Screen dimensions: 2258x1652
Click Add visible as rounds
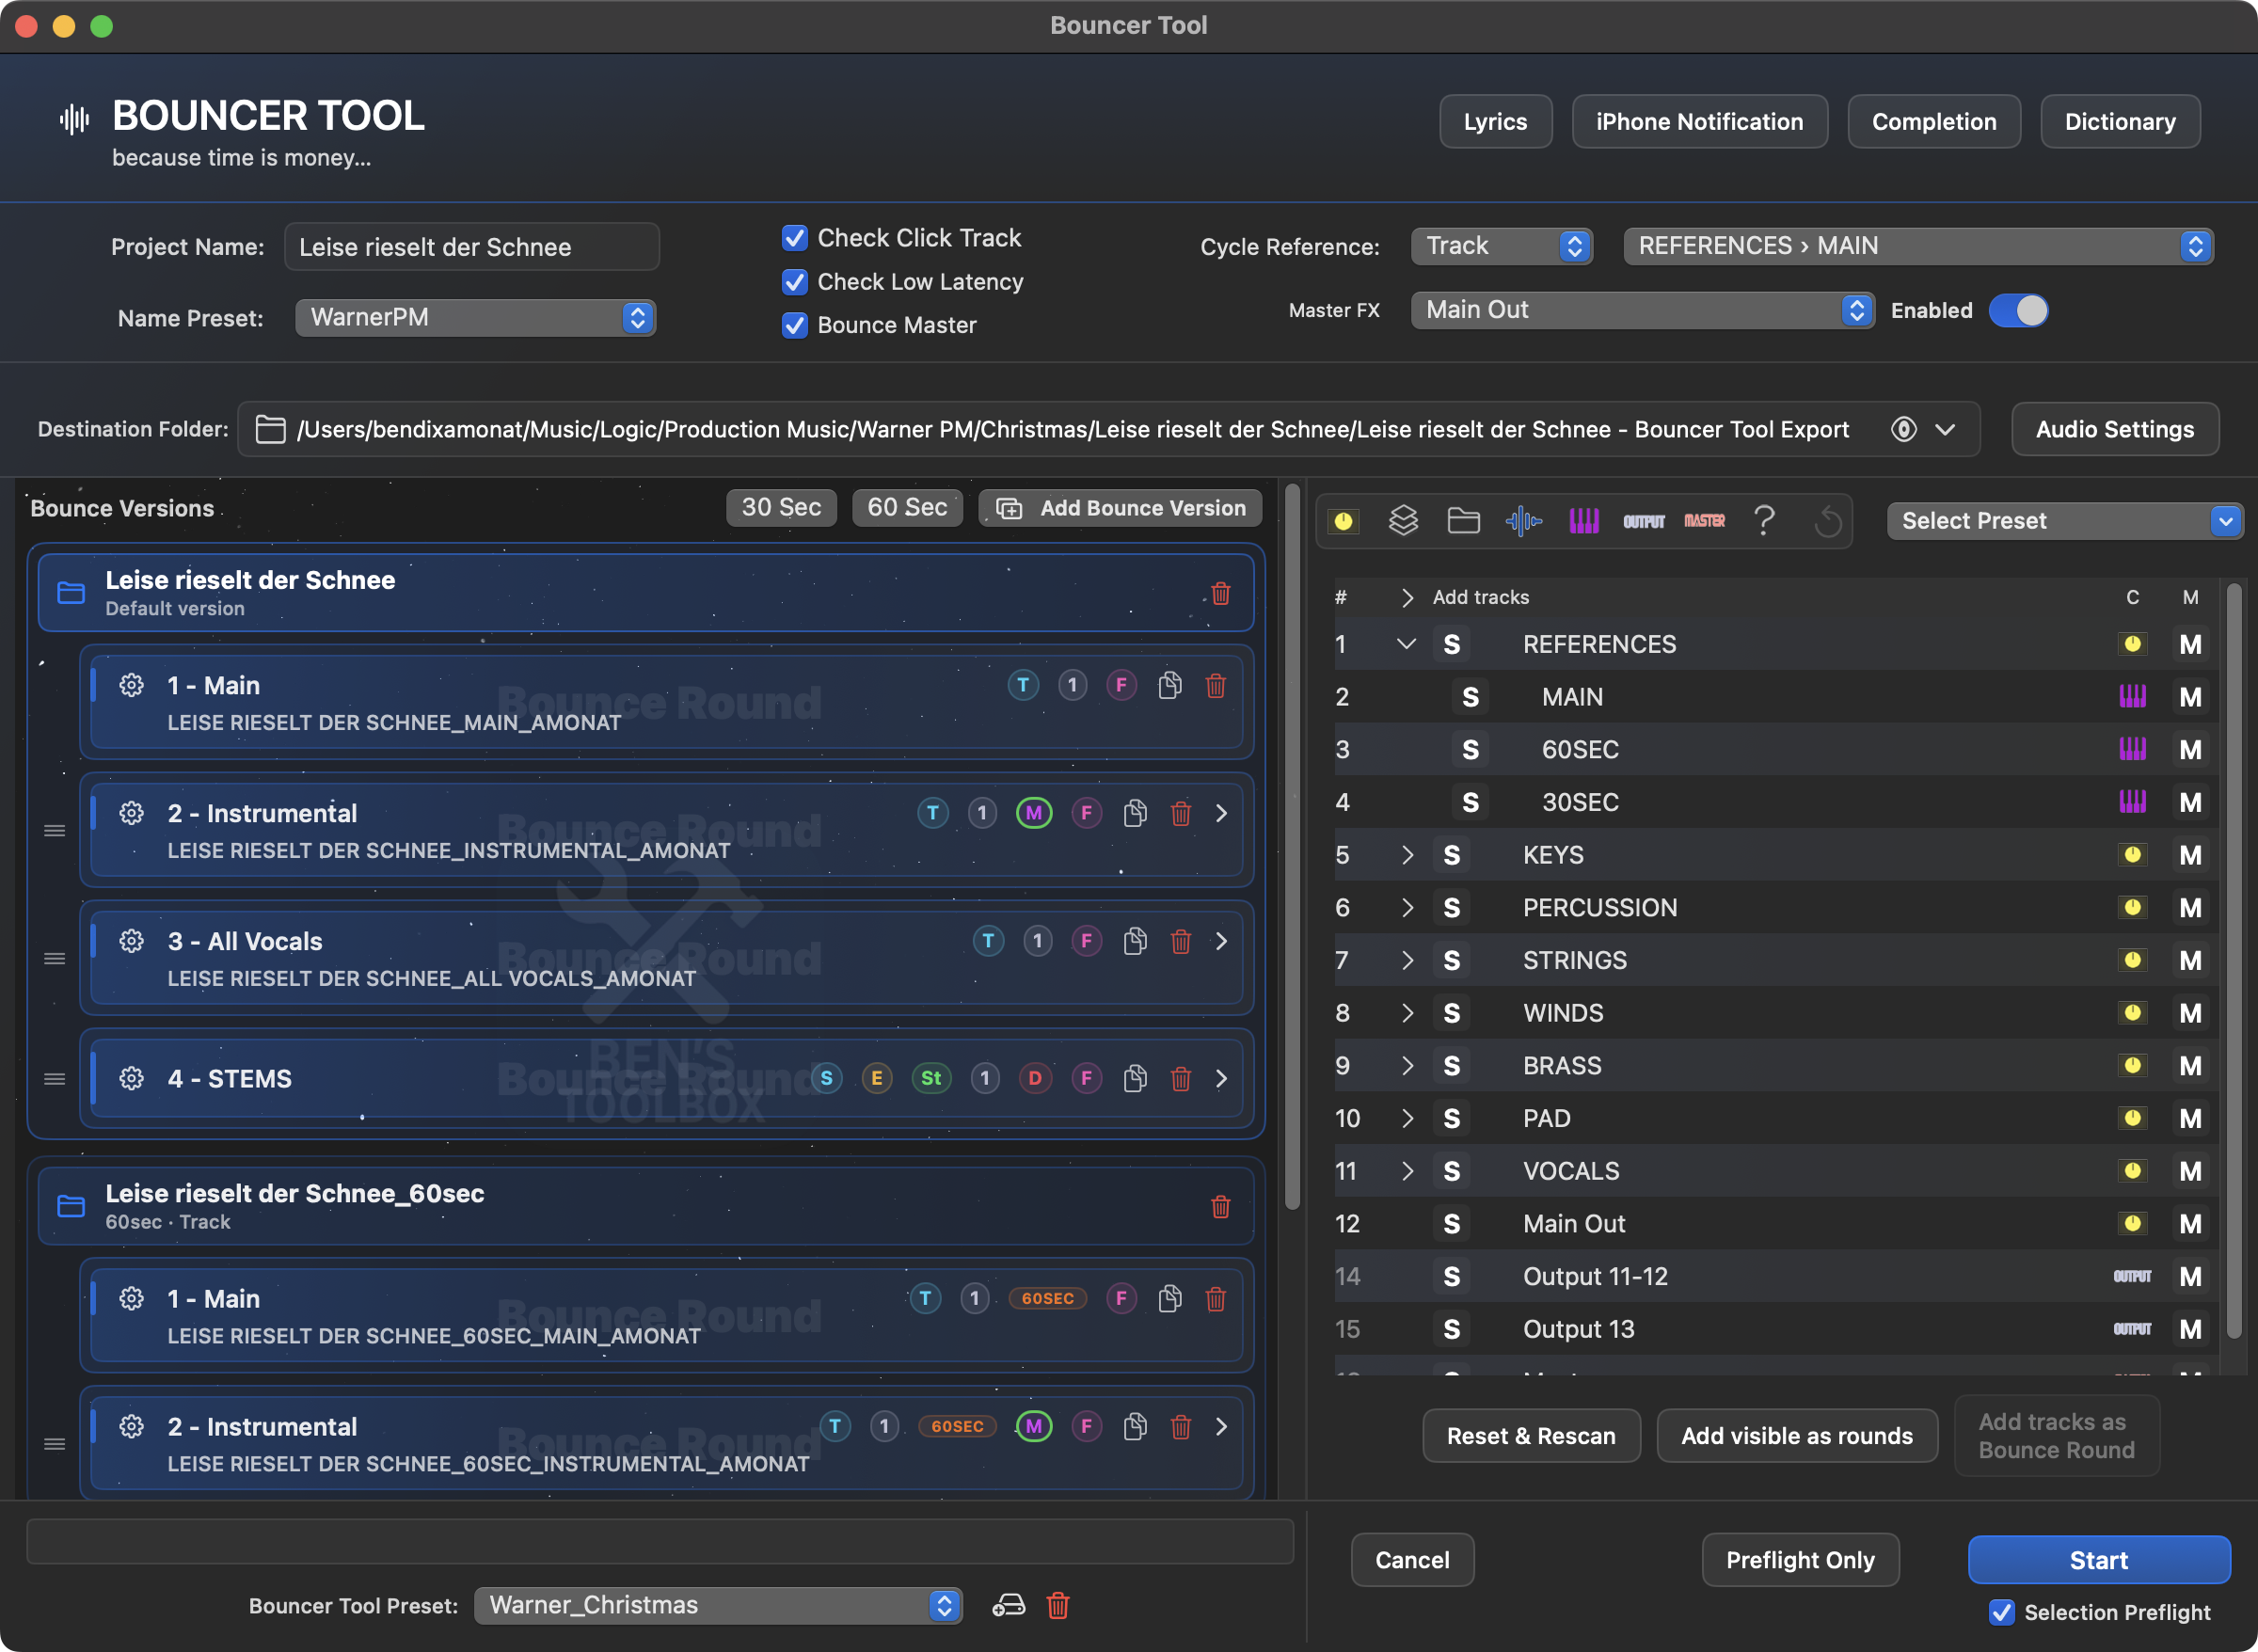click(x=1796, y=1435)
